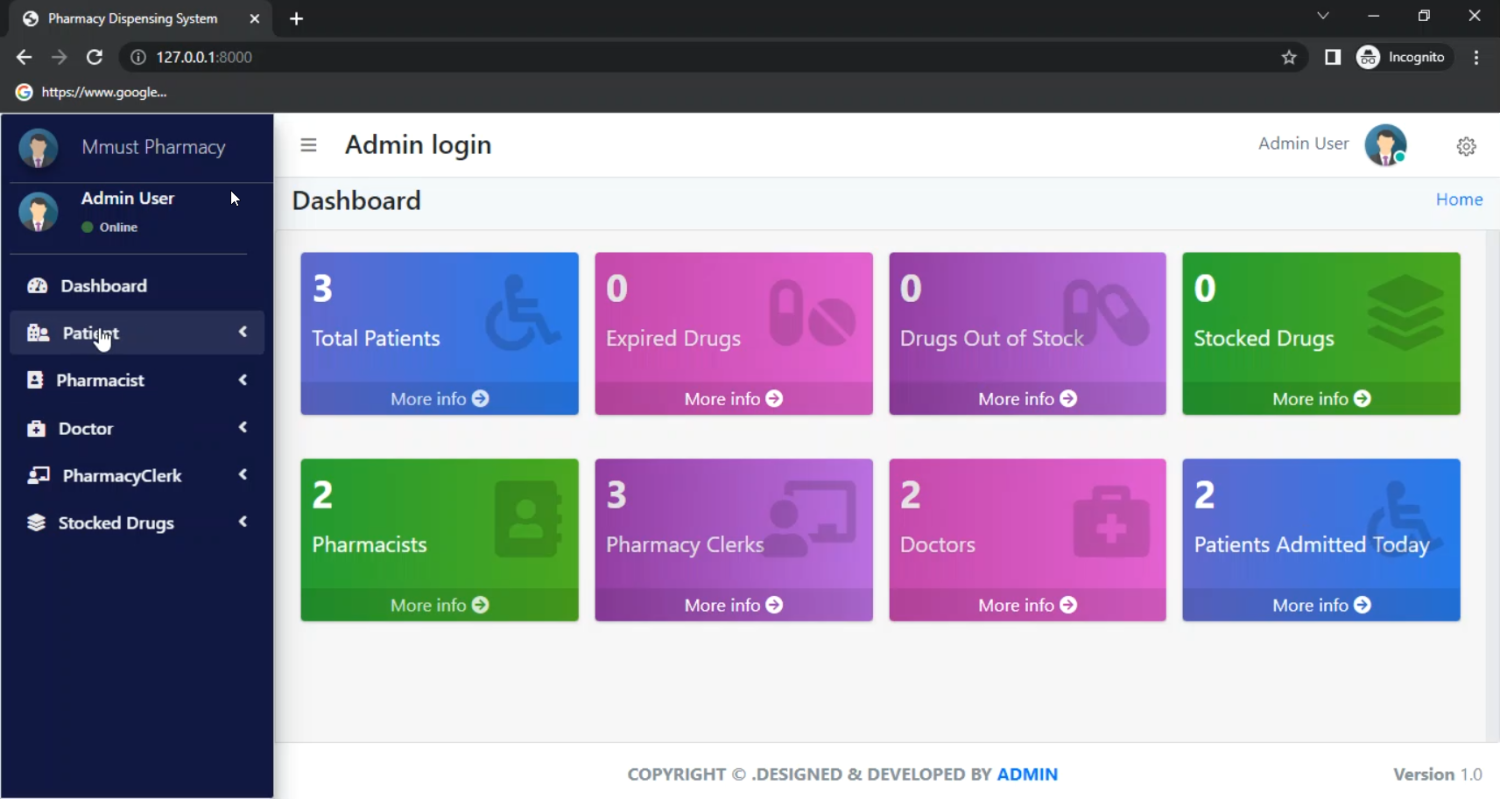The image size is (1500, 799).
Task: Click wheelchair icon on Patients Admitted Today card
Action: (1406, 520)
